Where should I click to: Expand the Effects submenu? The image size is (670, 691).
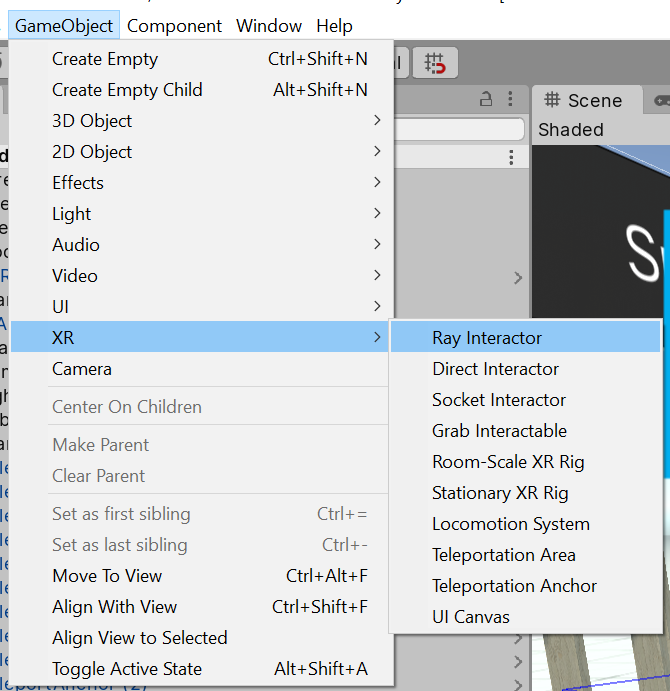(201, 182)
